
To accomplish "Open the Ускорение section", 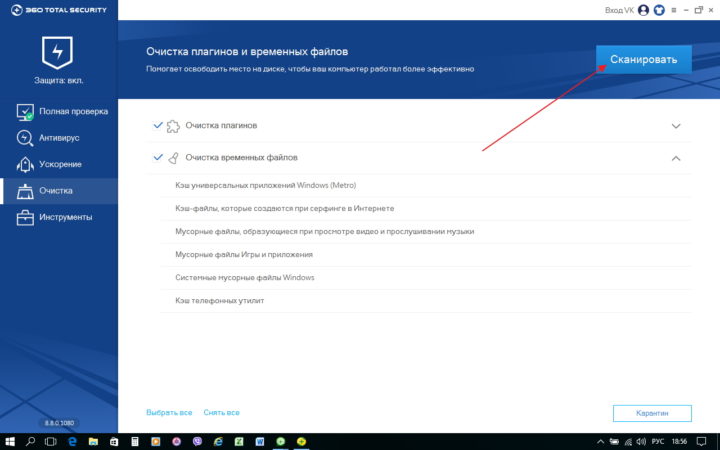I will [59, 164].
